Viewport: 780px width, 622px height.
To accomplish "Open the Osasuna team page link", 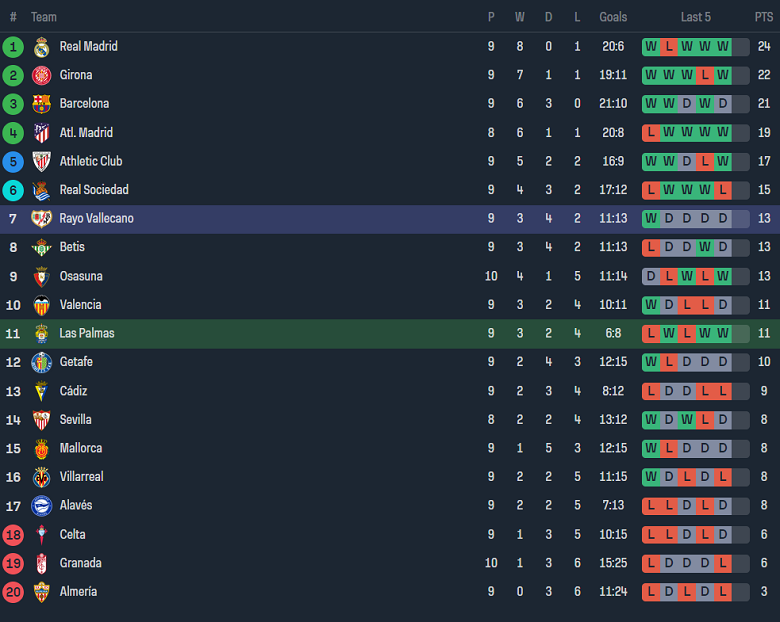I will [x=81, y=276].
